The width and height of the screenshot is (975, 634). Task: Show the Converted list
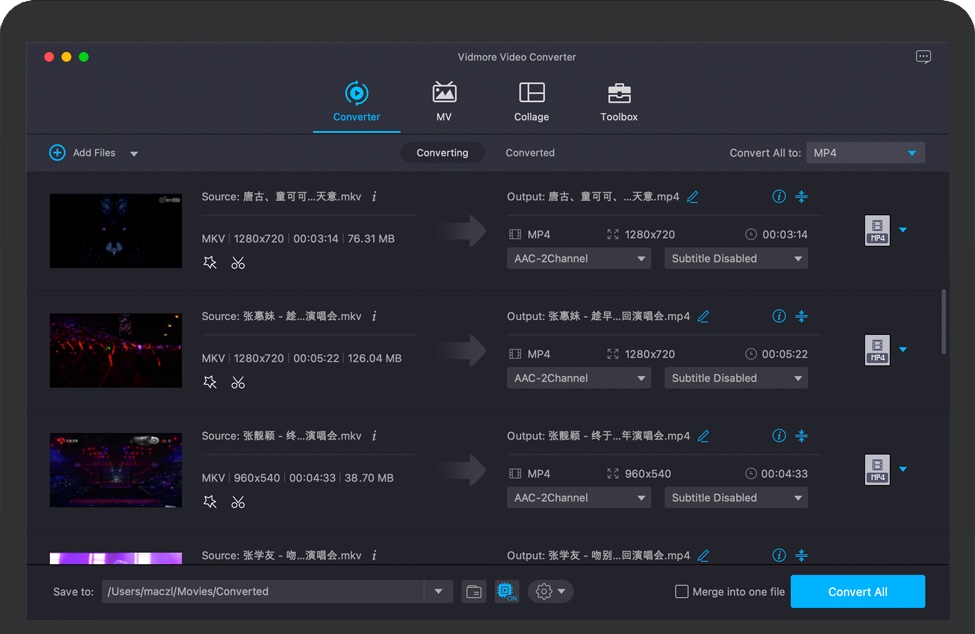point(530,153)
